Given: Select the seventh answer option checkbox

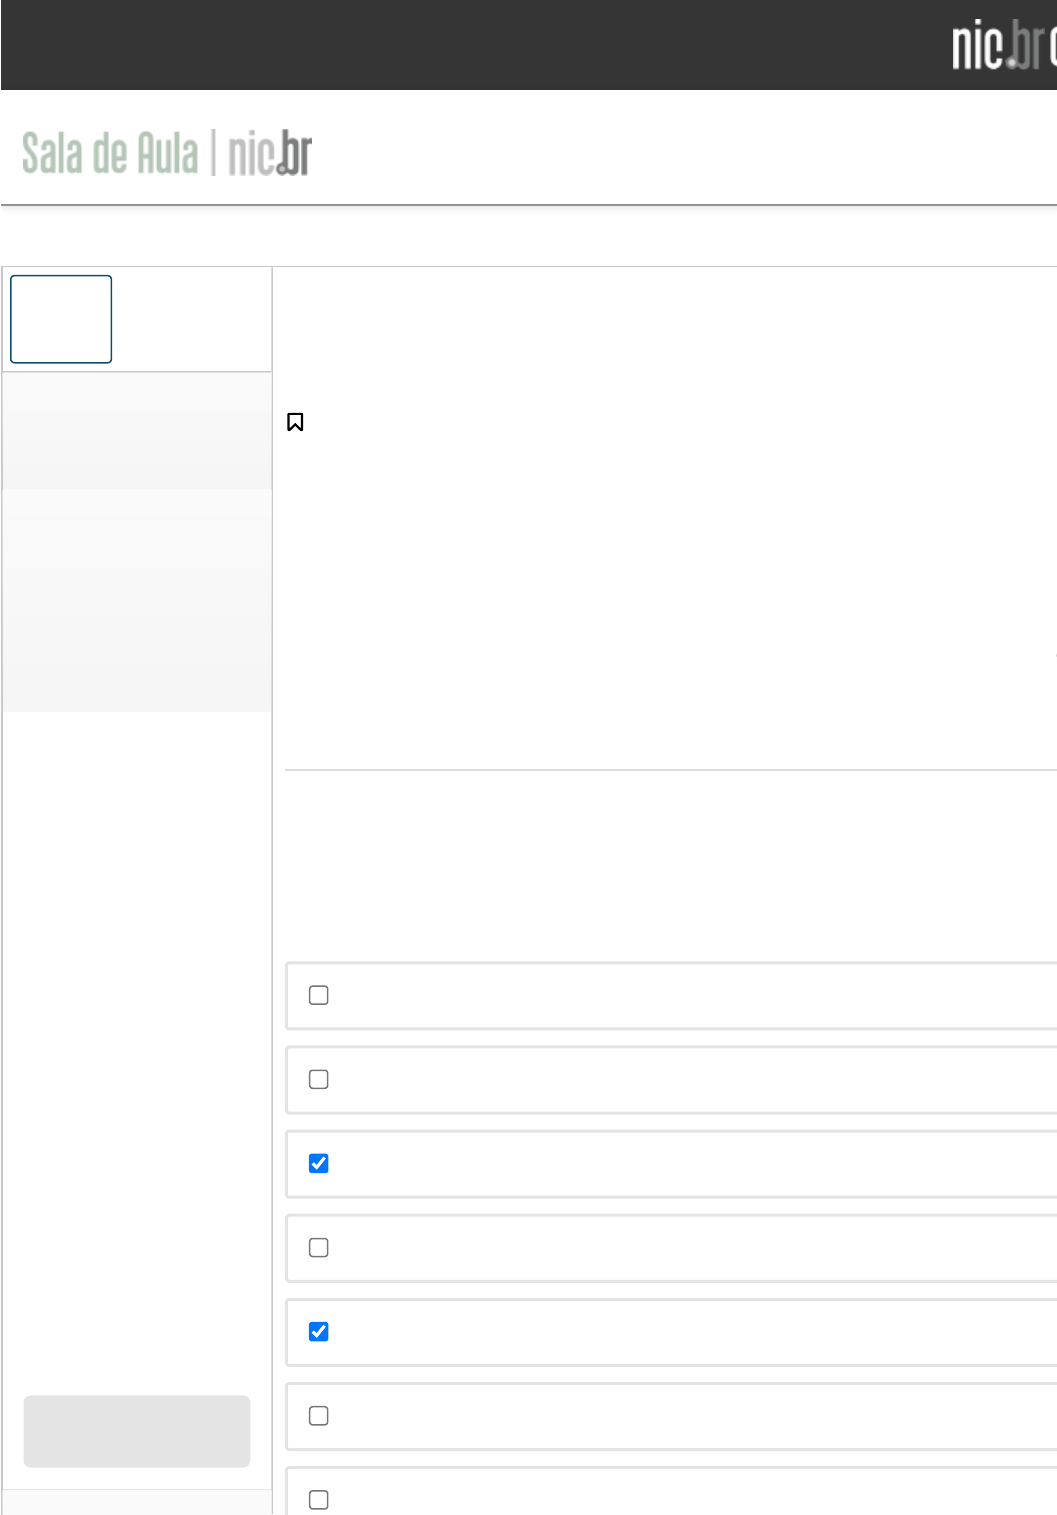Looking at the screenshot, I should pyautogui.click(x=319, y=1499).
